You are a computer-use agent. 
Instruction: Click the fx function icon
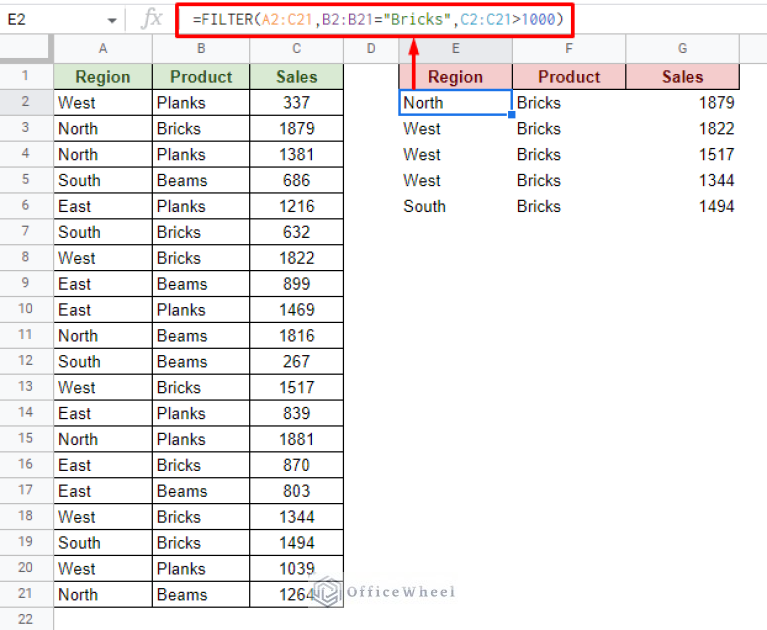[x=152, y=18]
